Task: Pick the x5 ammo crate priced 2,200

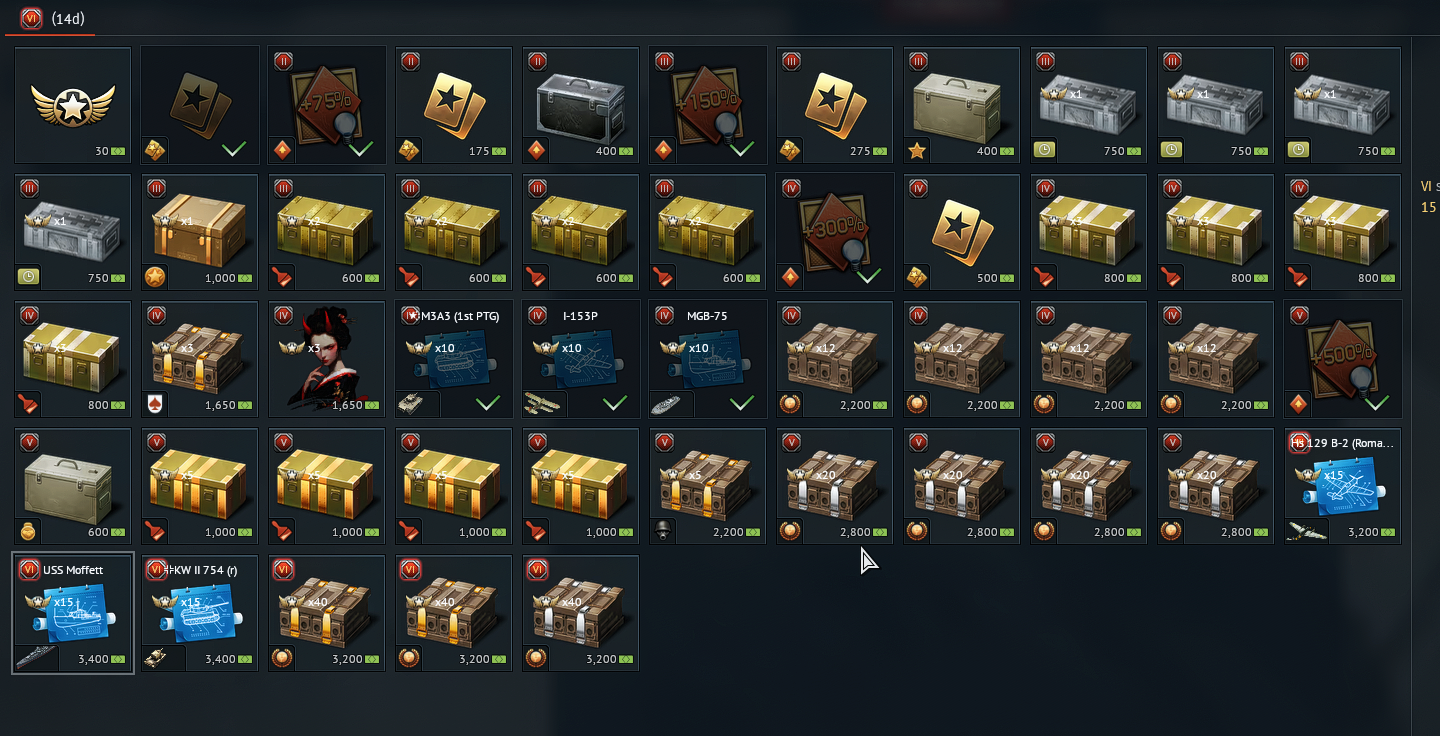Action: point(708,486)
